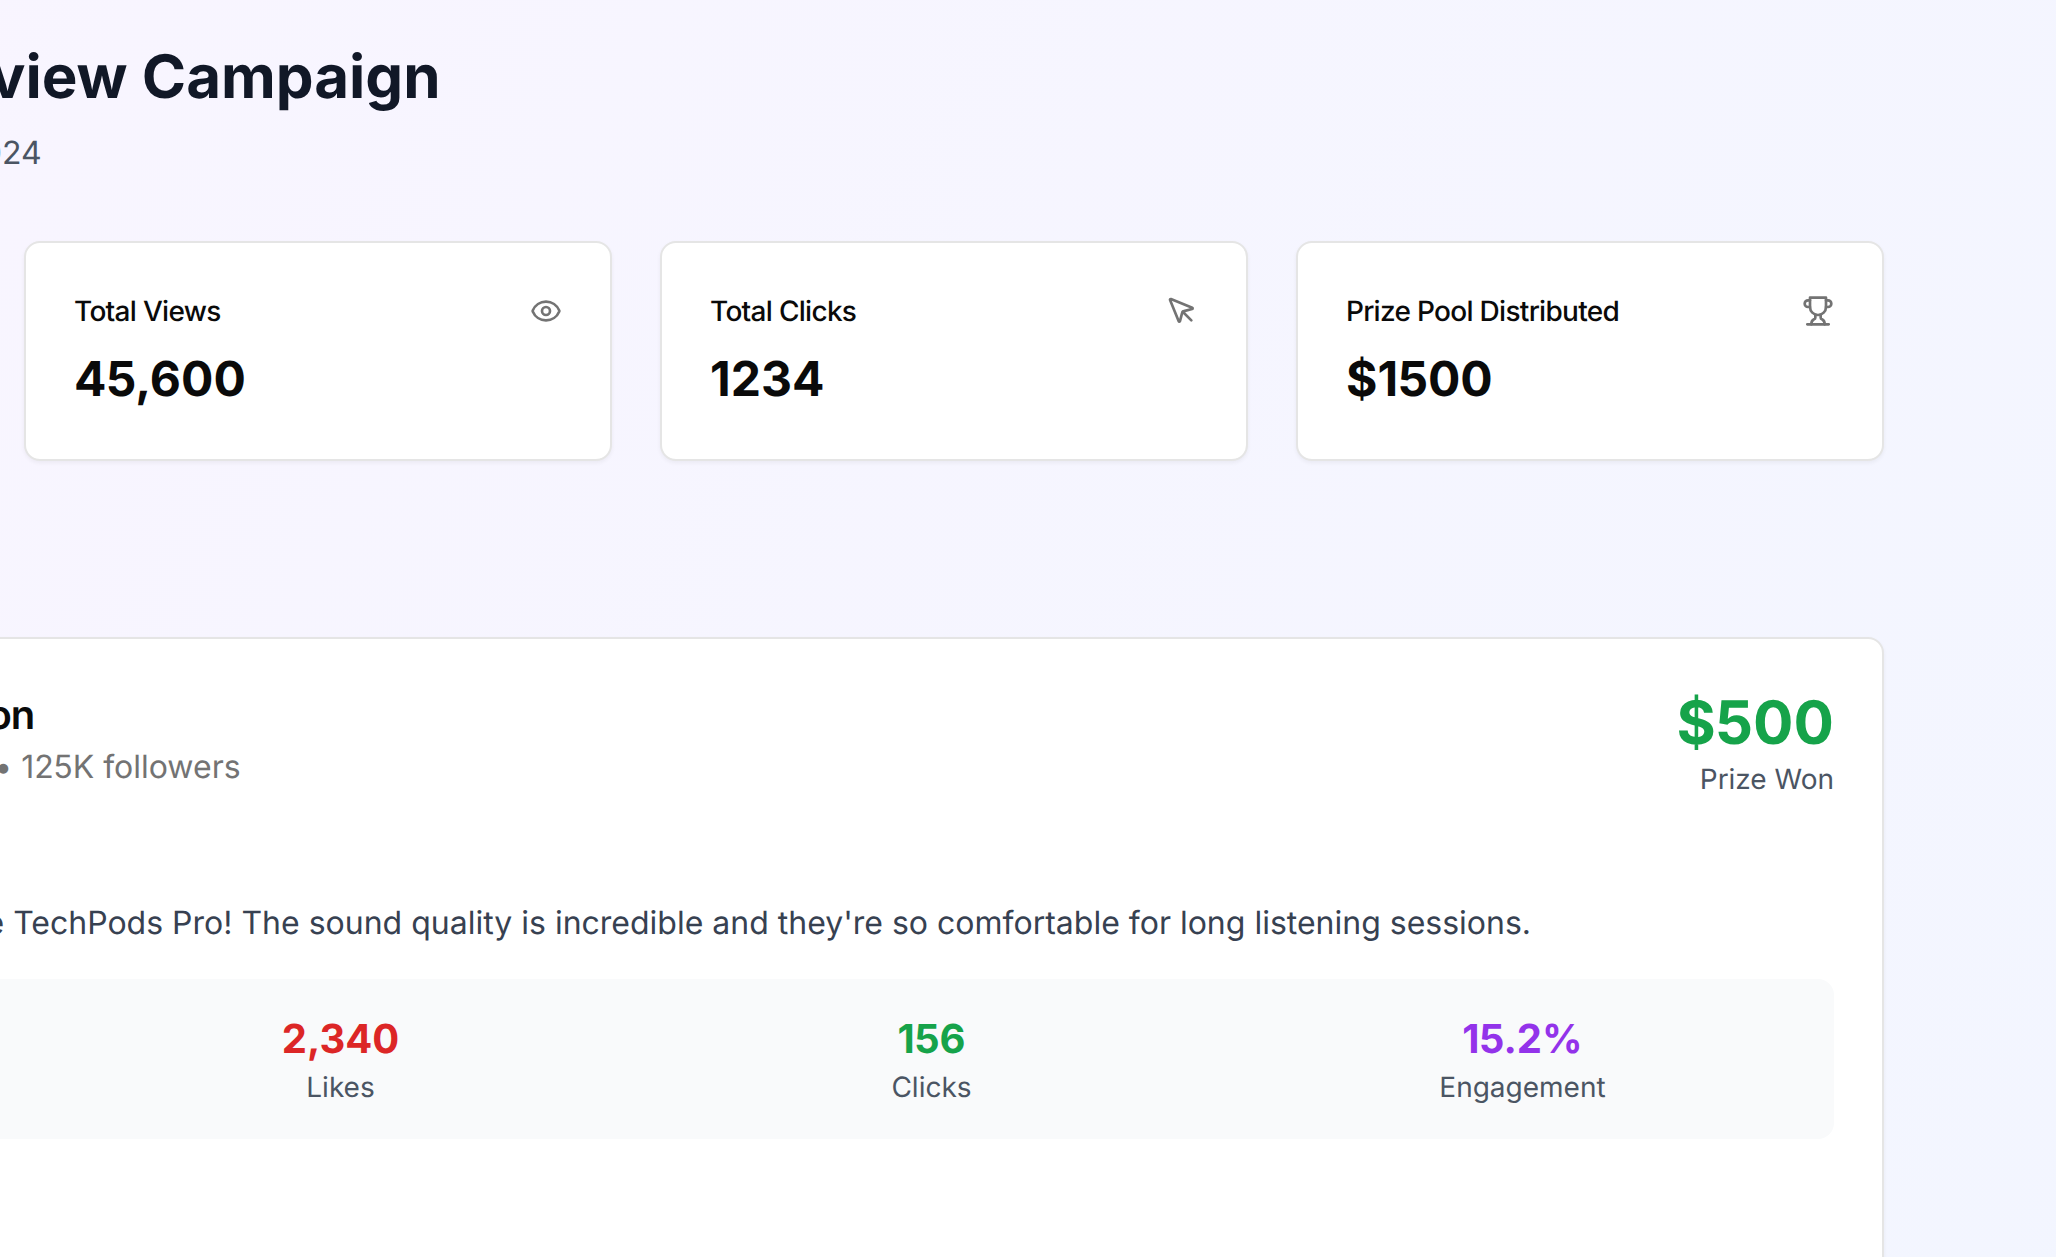
Task: Click the Prize Won label
Action: tap(1766, 779)
